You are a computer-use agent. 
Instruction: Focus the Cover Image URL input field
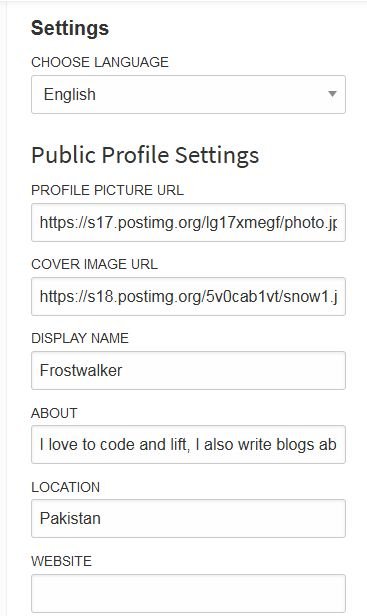pos(188,296)
